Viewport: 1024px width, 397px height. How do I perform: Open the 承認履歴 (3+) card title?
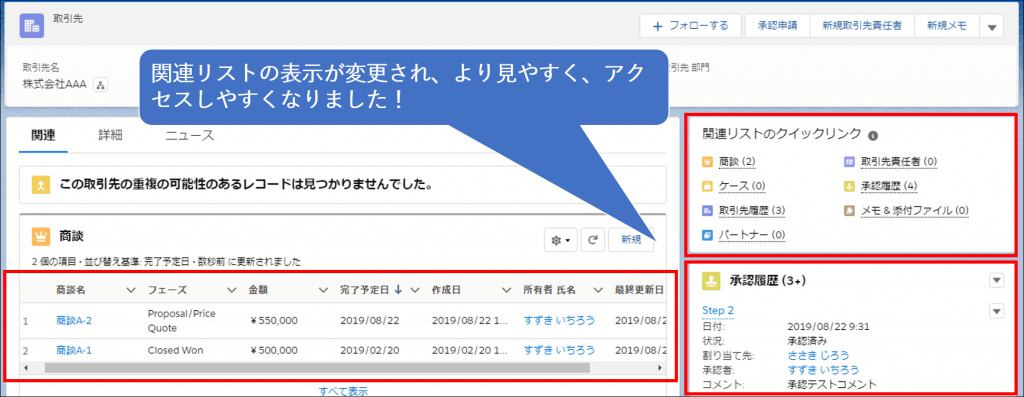point(767,281)
